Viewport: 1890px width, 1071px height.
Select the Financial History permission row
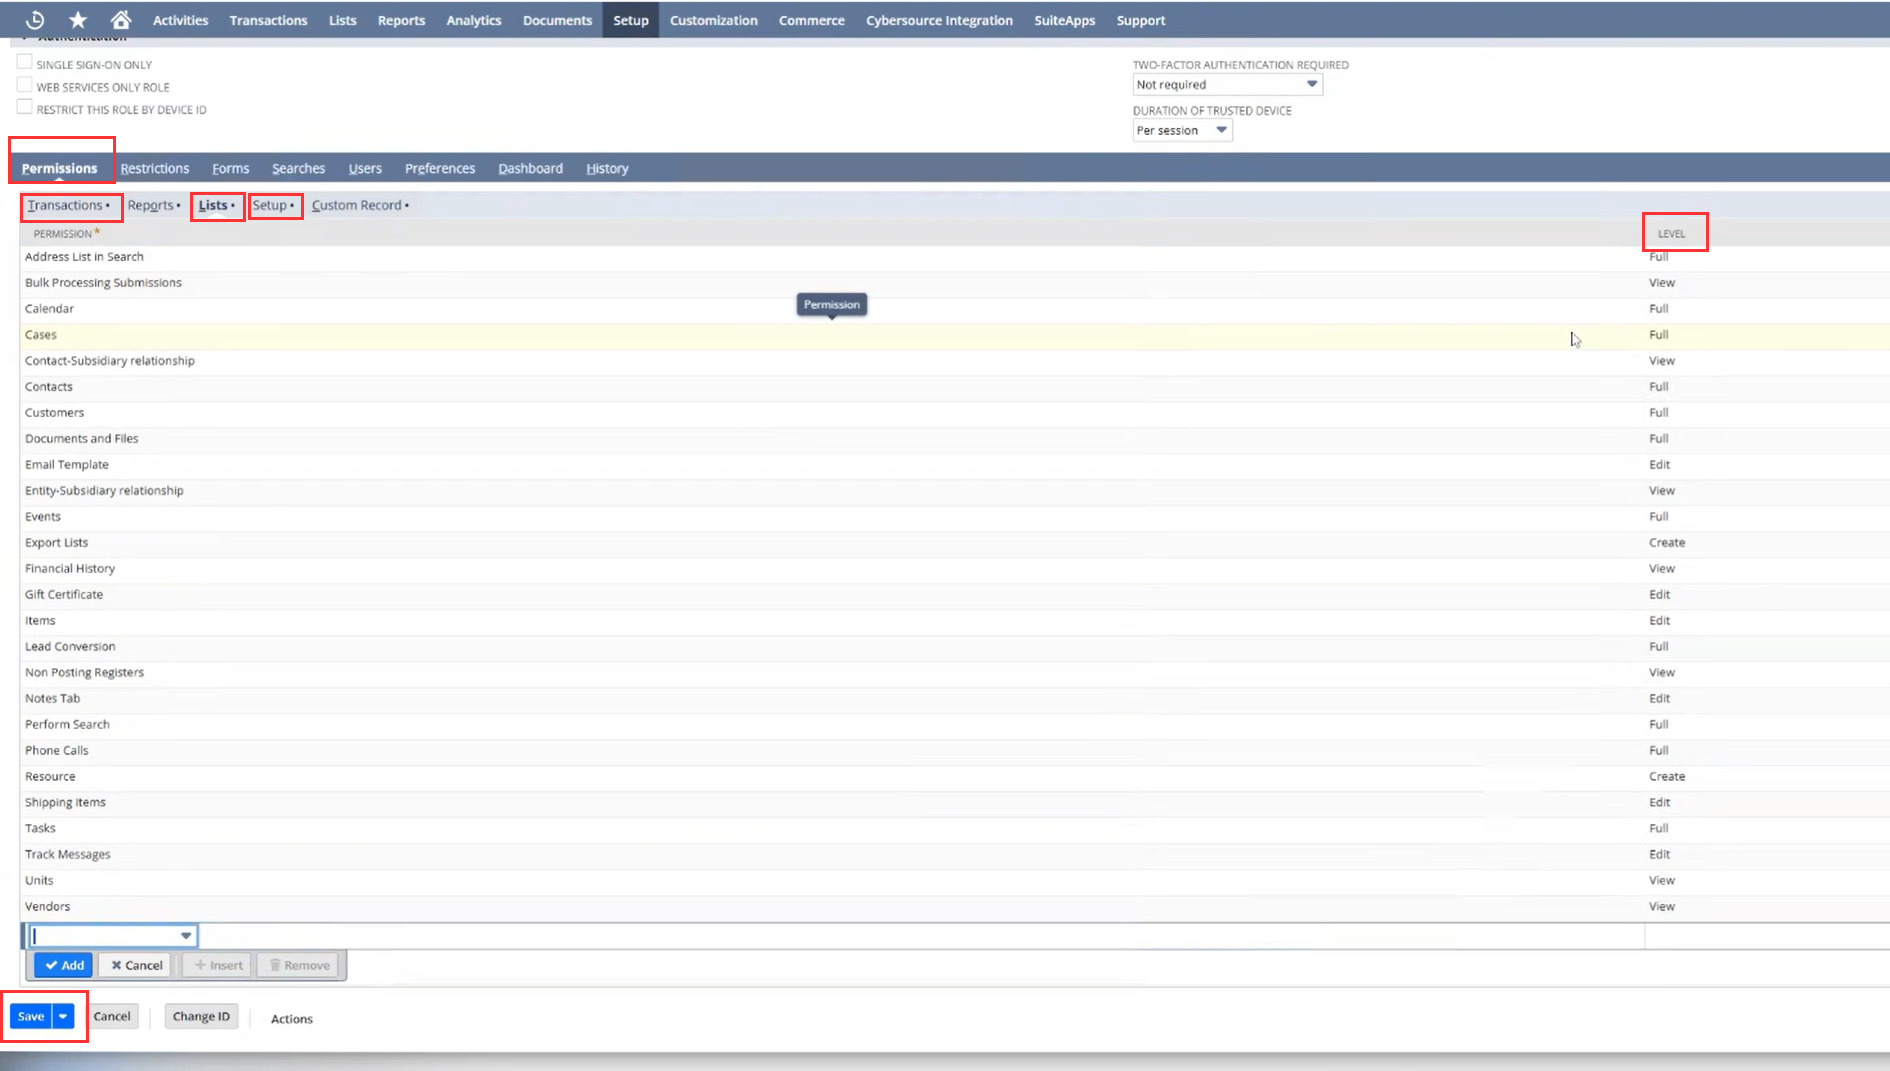pyautogui.click(x=955, y=569)
